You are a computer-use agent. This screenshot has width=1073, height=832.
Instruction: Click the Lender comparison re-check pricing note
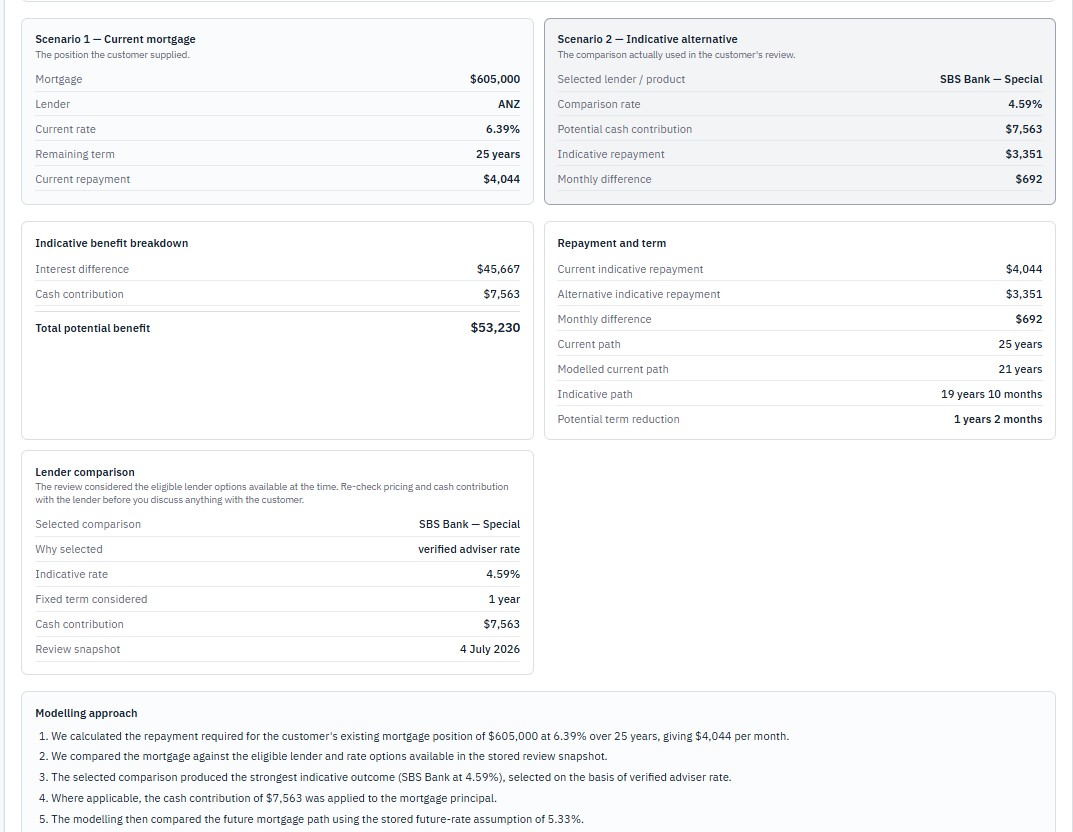click(272, 493)
